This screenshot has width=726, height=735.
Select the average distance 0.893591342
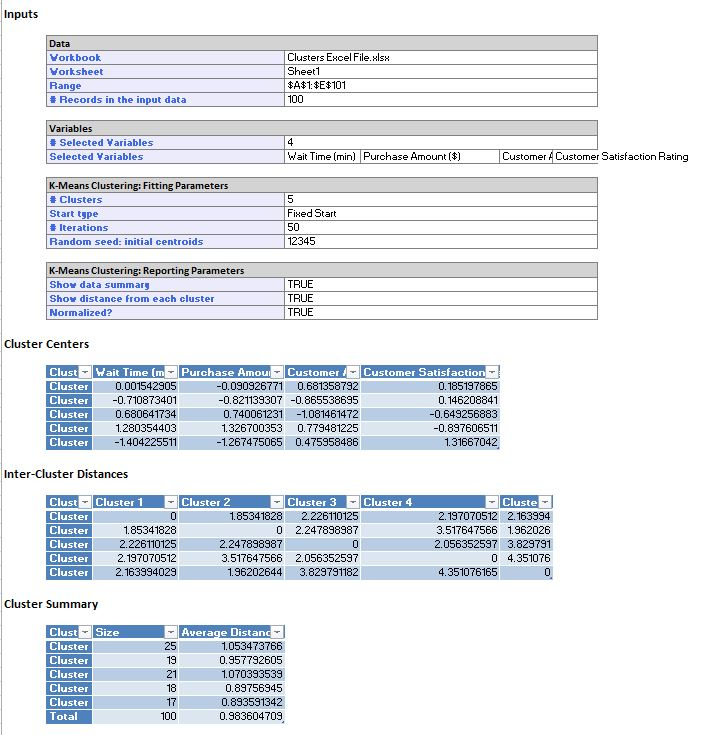point(232,703)
